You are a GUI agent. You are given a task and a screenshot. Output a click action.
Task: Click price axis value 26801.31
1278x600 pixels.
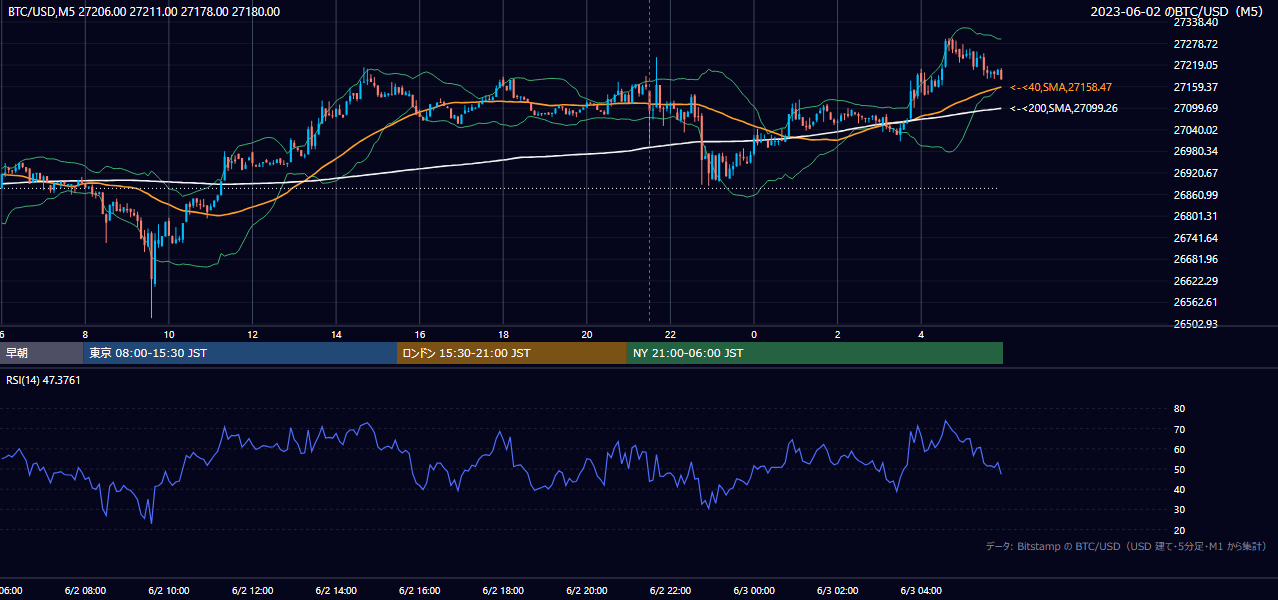tap(1195, 216)
